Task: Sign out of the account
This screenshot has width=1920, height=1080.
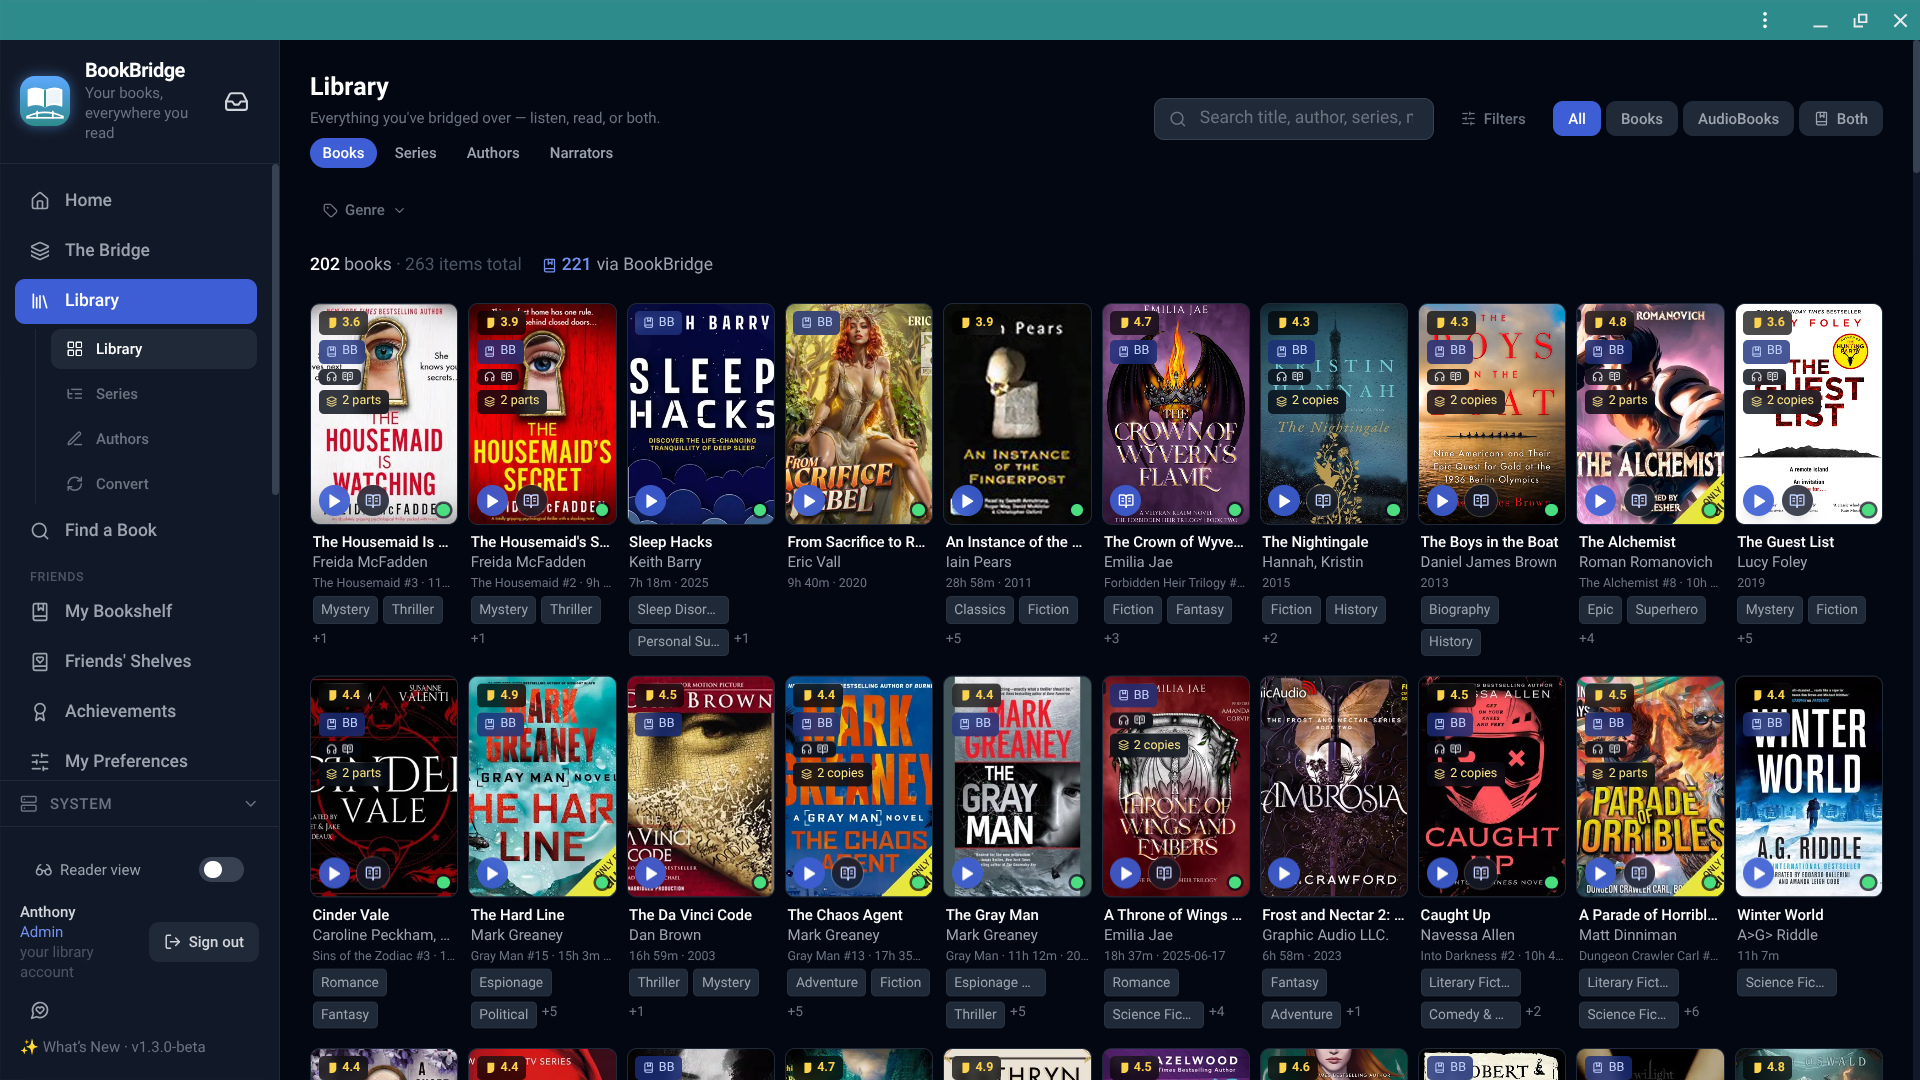Action: tap(204, 942)
